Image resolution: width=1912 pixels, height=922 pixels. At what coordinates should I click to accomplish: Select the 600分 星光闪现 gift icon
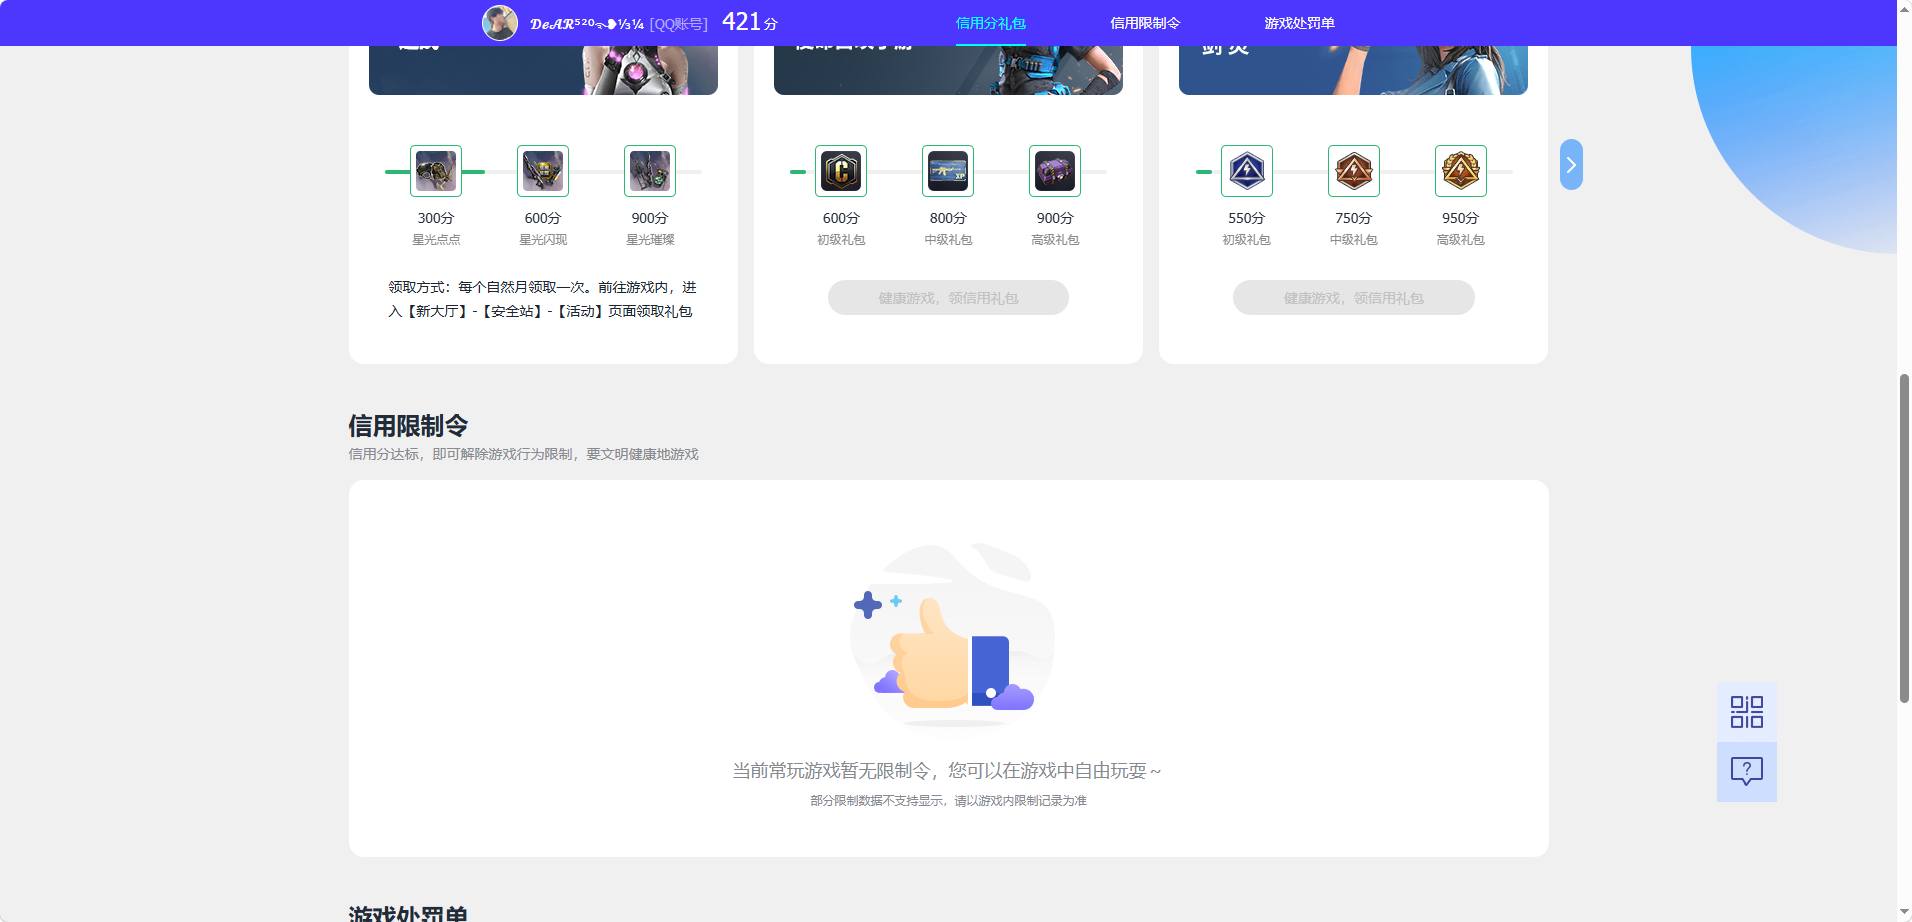click(543, 171)
